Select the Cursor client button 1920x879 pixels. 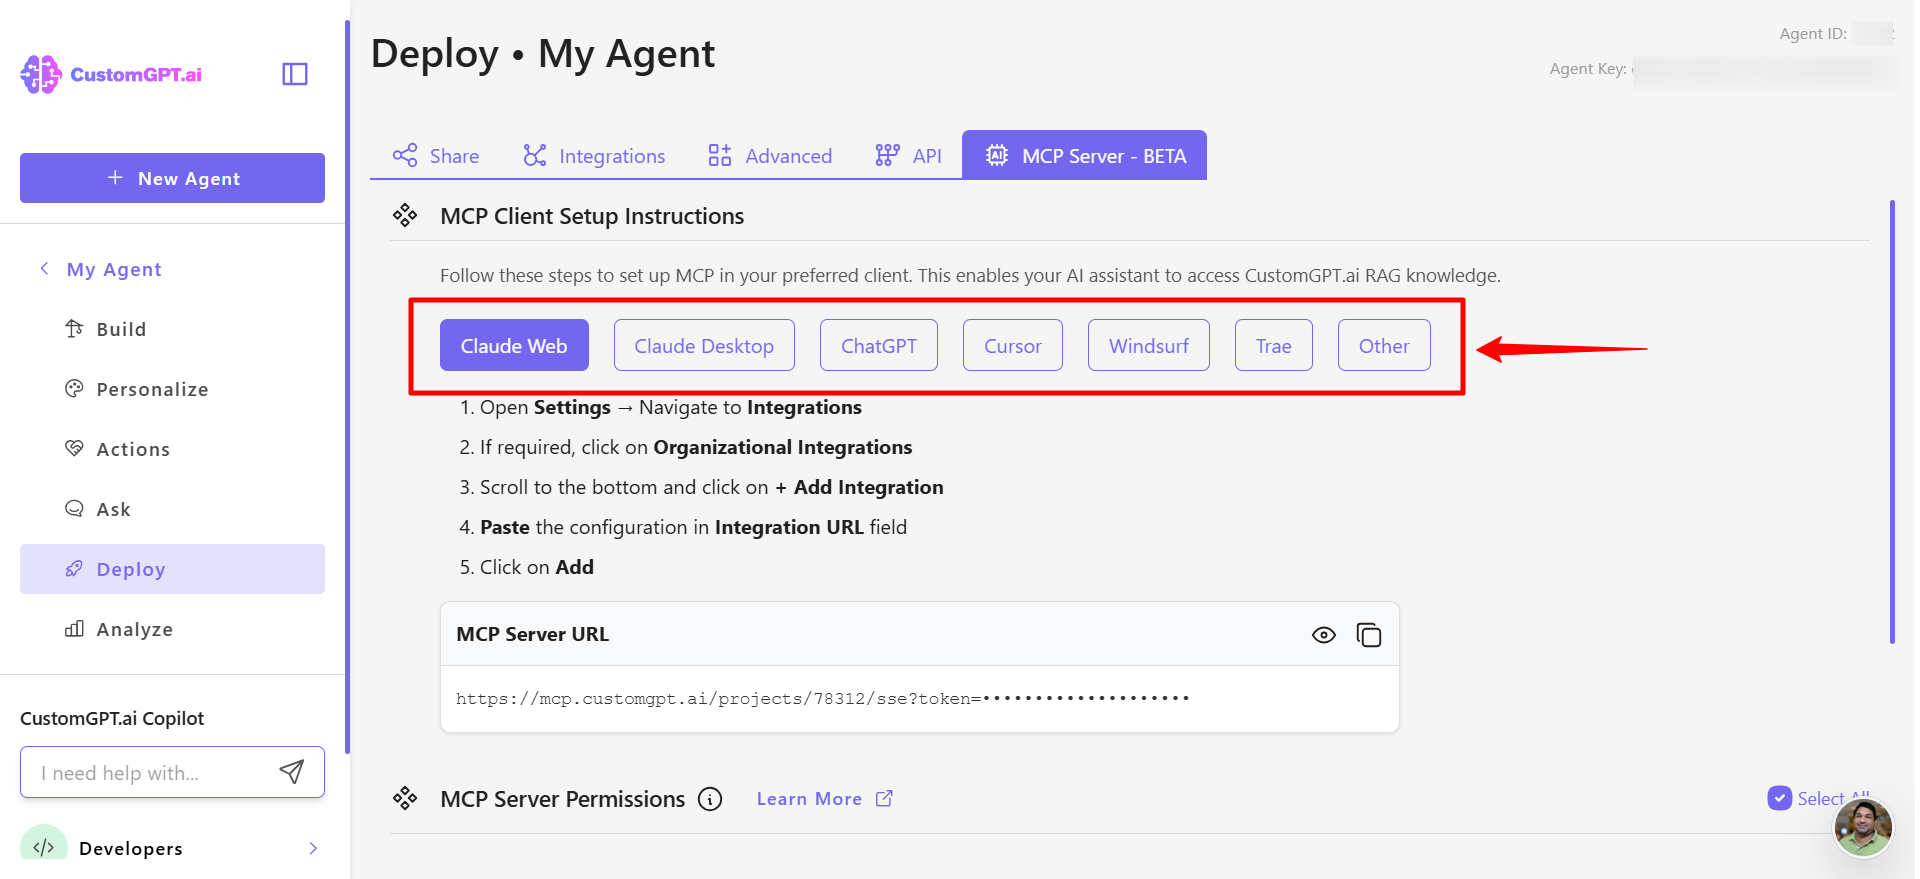pyautogui.click(x=1013, y=345)
